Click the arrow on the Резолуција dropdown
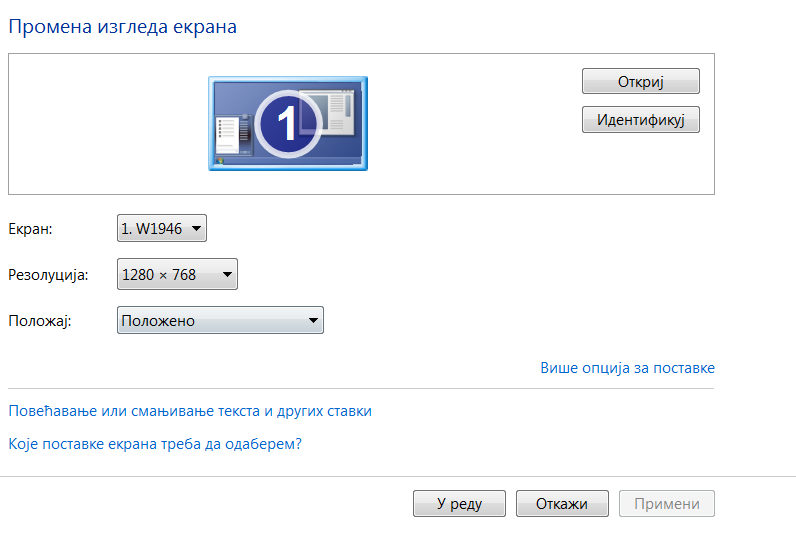 (x=227, y=274)
